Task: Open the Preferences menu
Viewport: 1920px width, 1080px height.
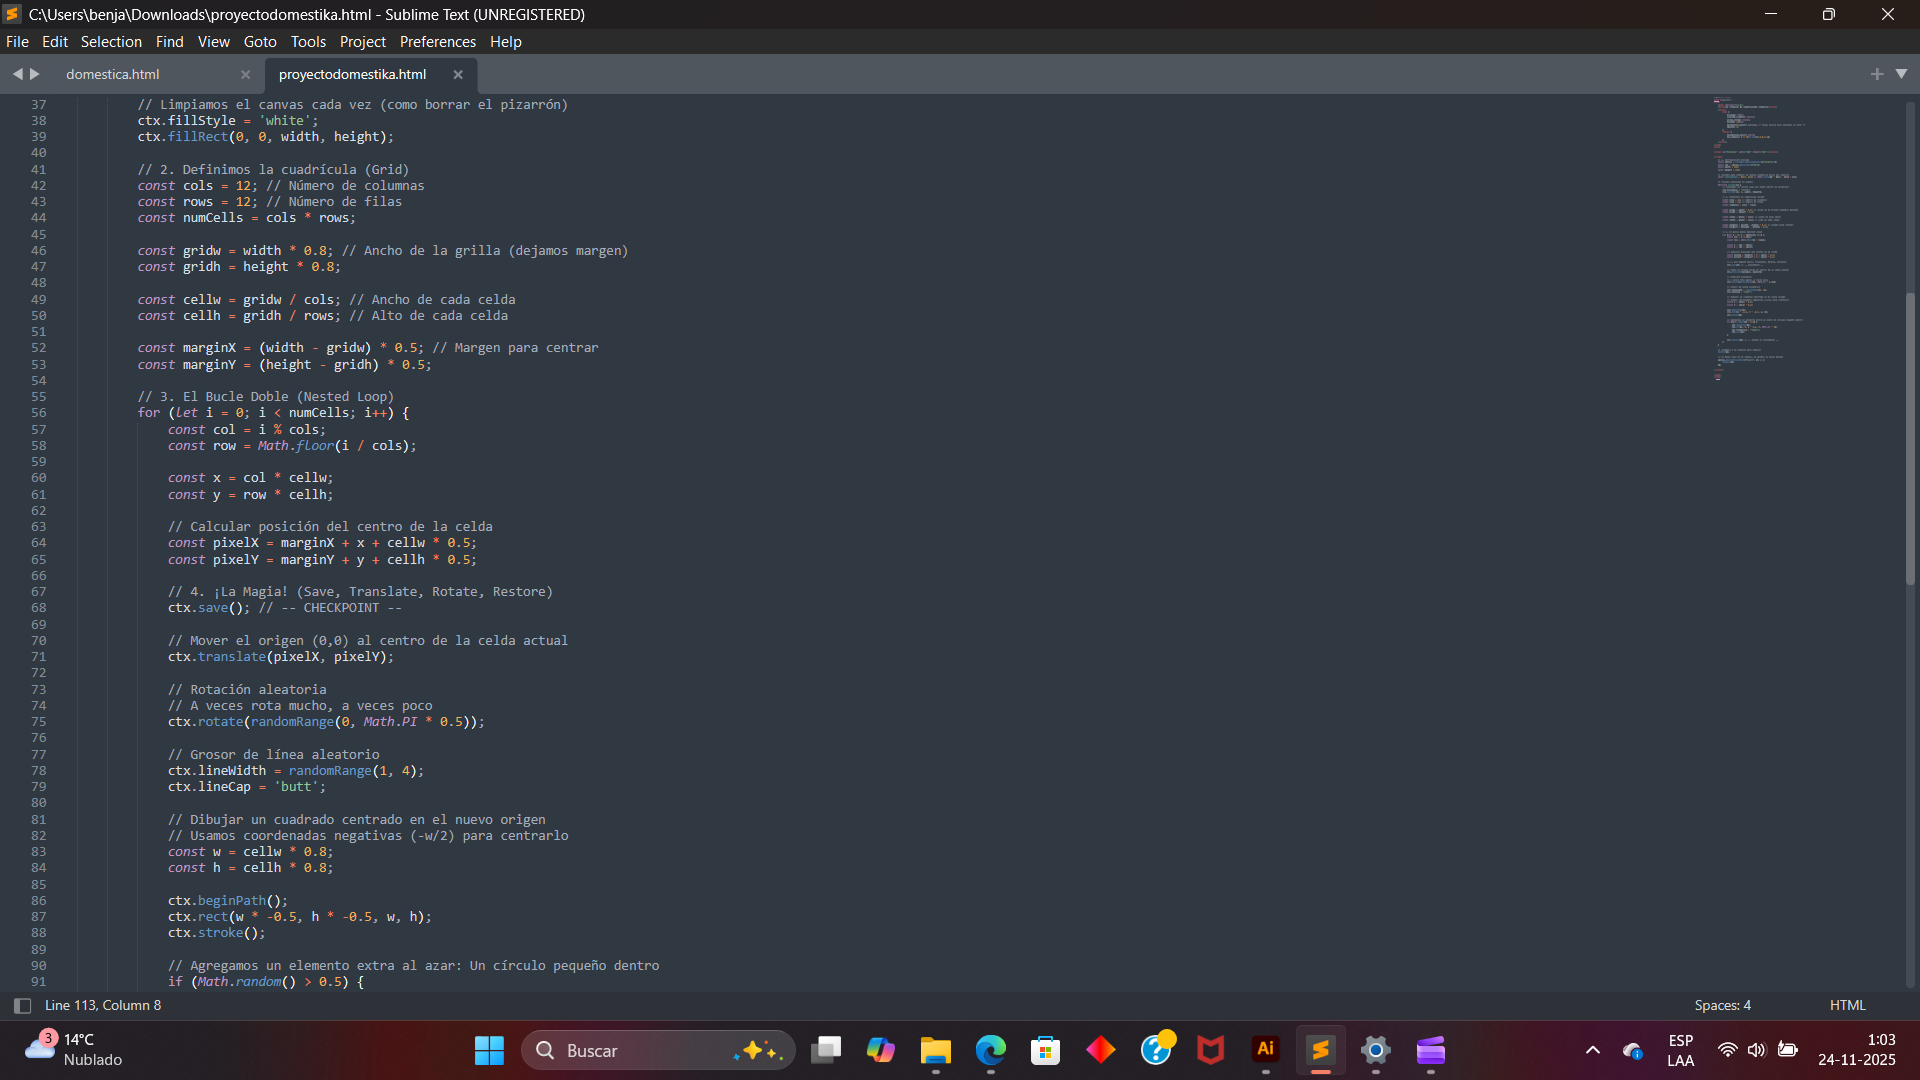Action: pyautogui.click(x=437, y=42)
